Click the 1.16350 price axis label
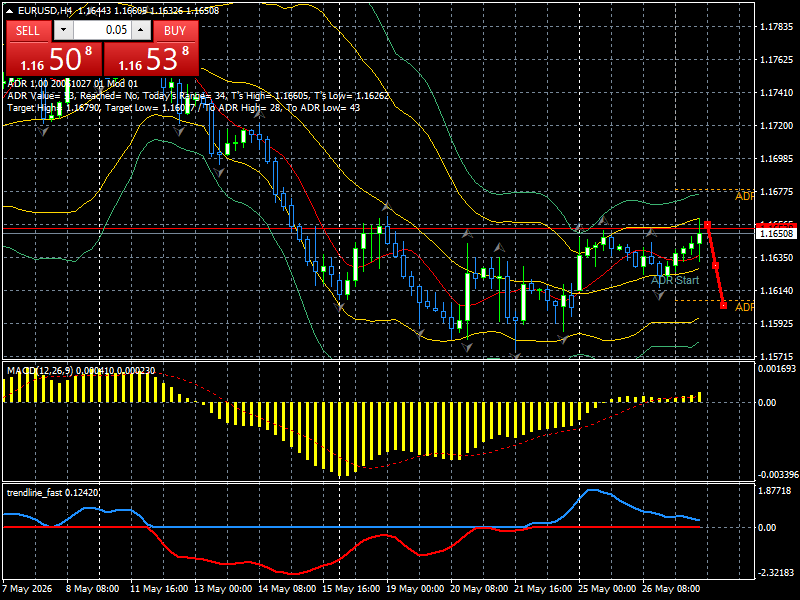 (x=777, y=258)
